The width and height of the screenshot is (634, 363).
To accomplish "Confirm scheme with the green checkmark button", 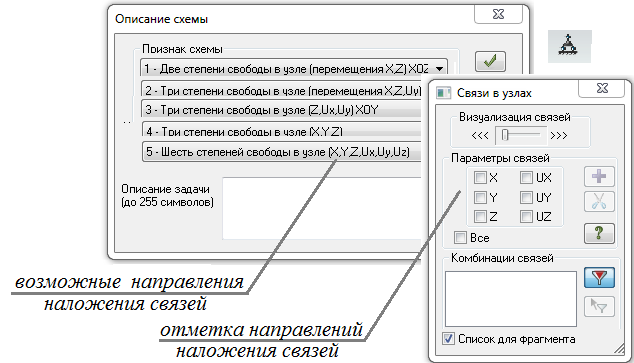I will pyautogui.click(x=490, y=61).
